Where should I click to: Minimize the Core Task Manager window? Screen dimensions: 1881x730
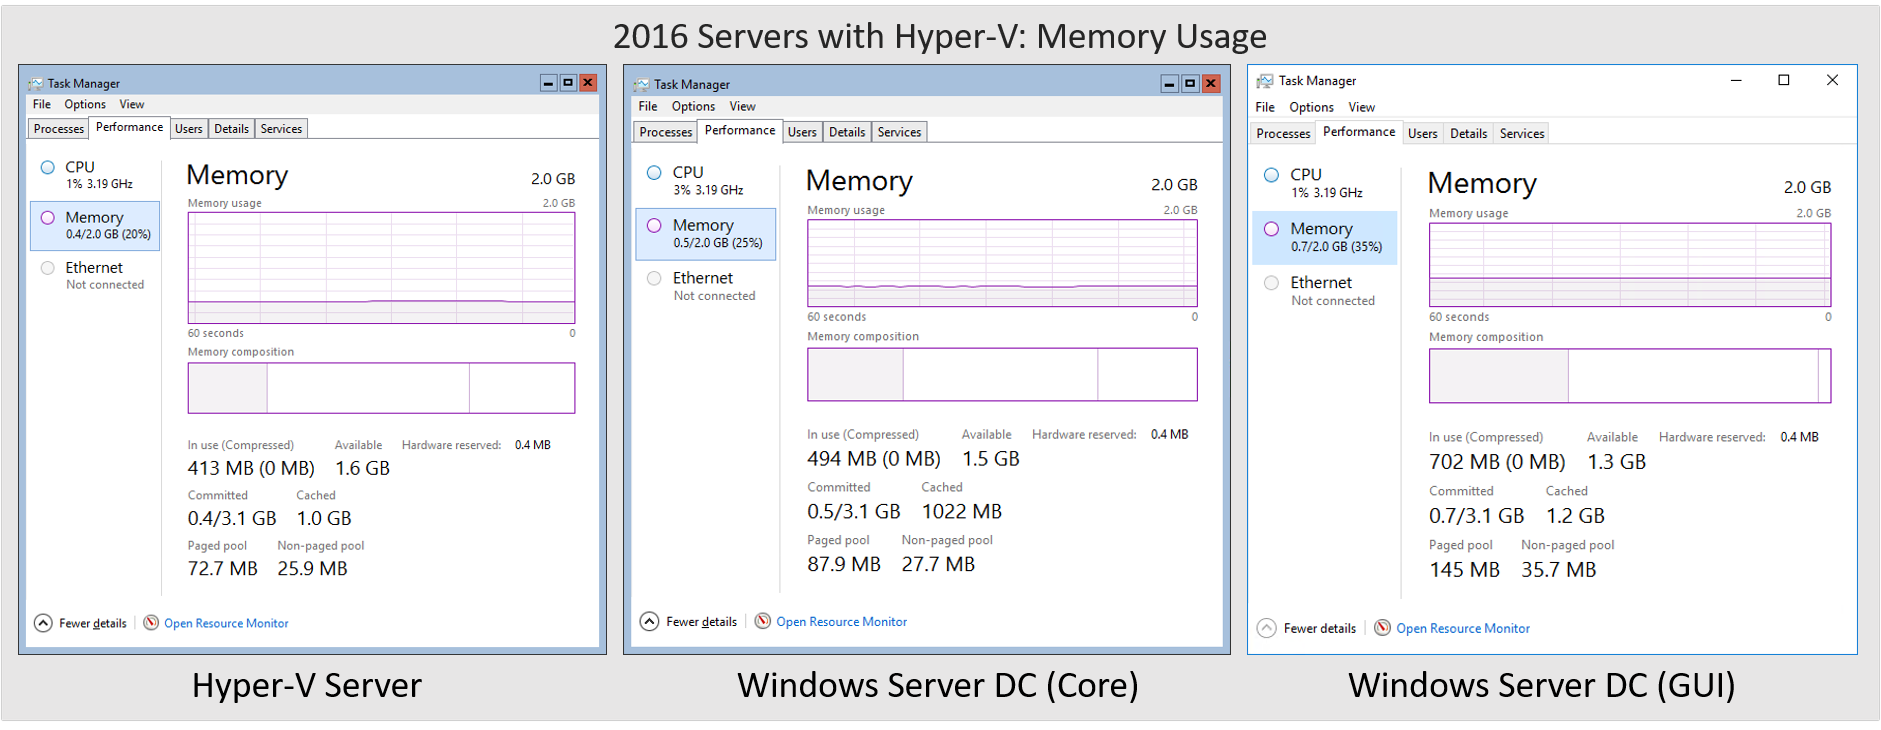point(1170,84)
